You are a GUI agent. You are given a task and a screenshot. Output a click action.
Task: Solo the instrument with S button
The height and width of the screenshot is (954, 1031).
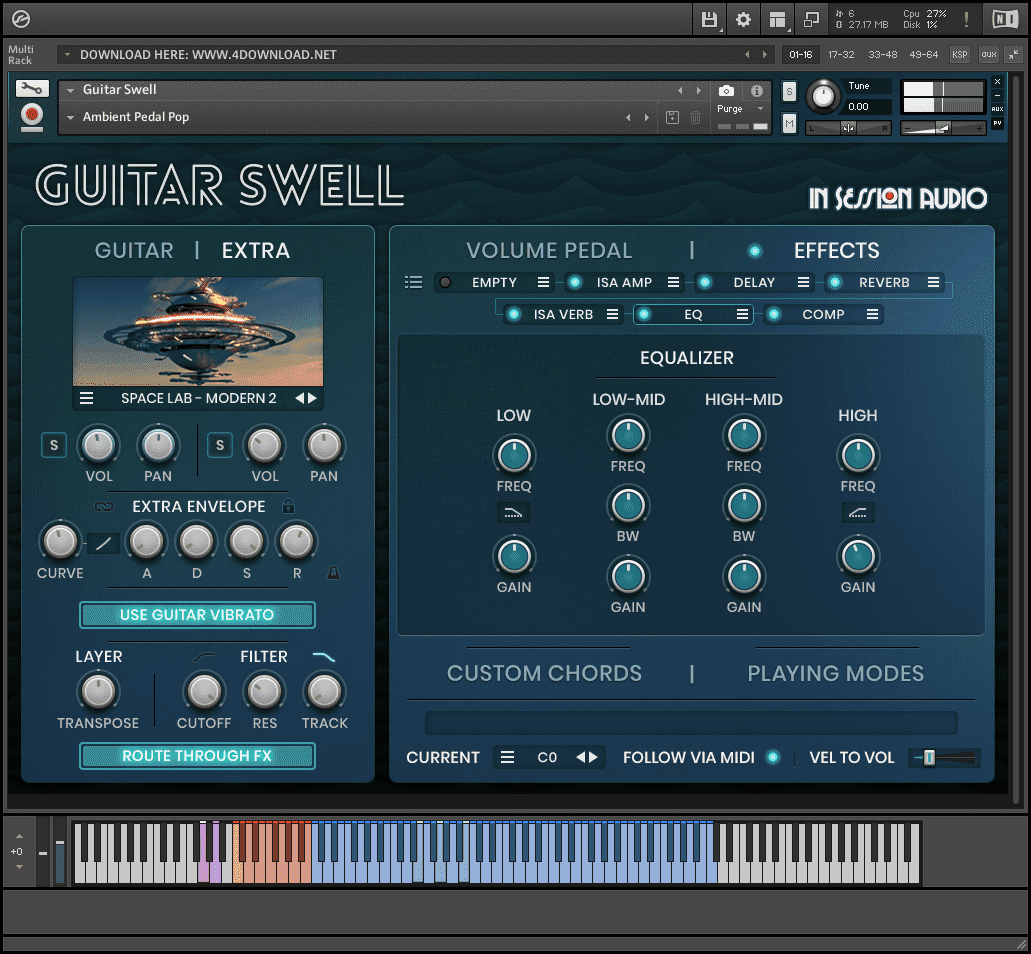pos(789,92)
